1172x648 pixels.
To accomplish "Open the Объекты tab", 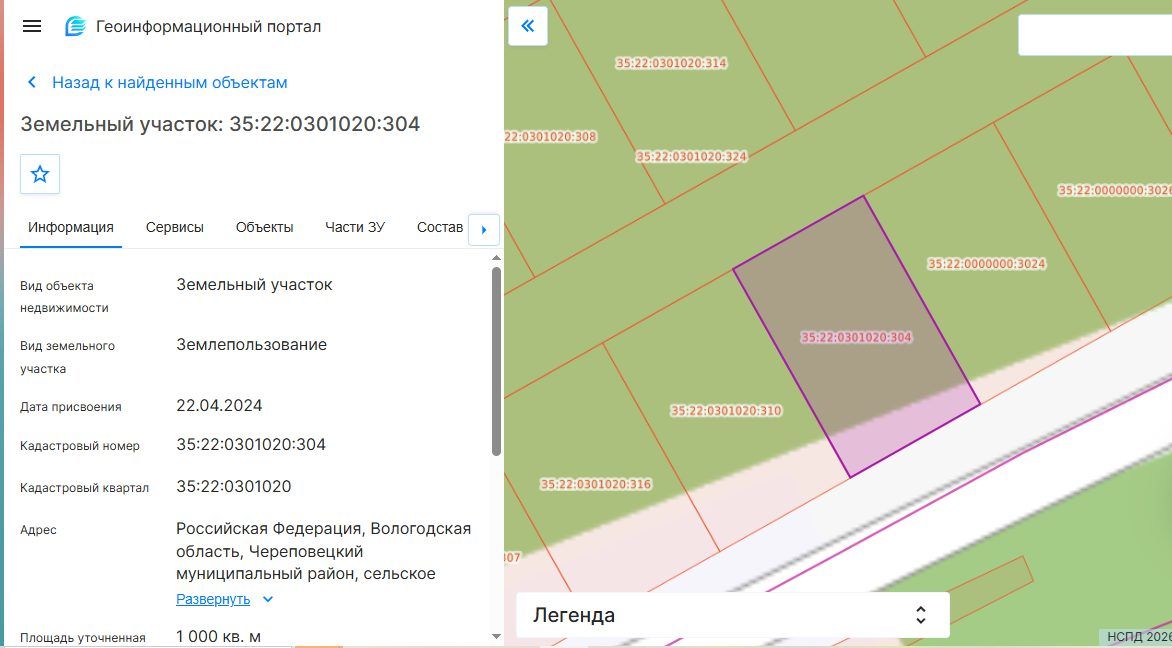I will [265, 227].
